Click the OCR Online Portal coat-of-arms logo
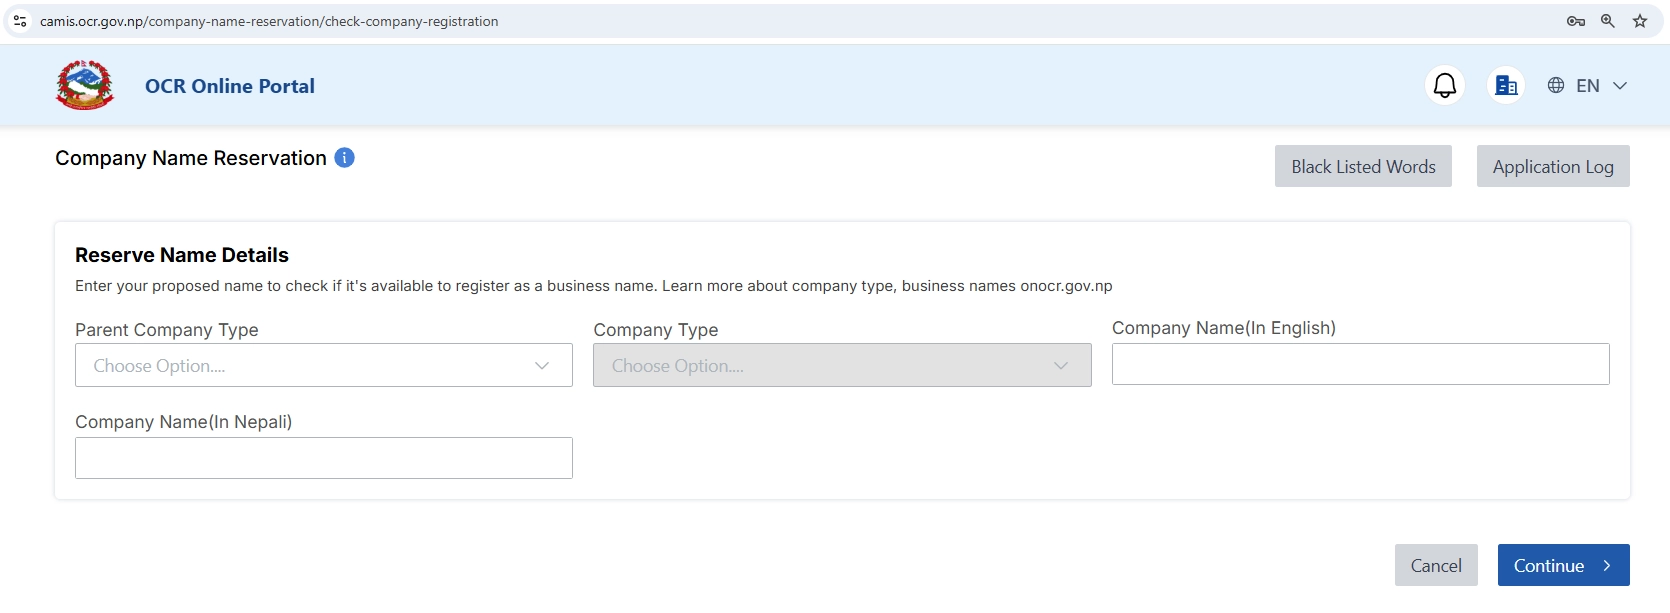The width and height of the screenshot is (1670, 613). (84, 85)
